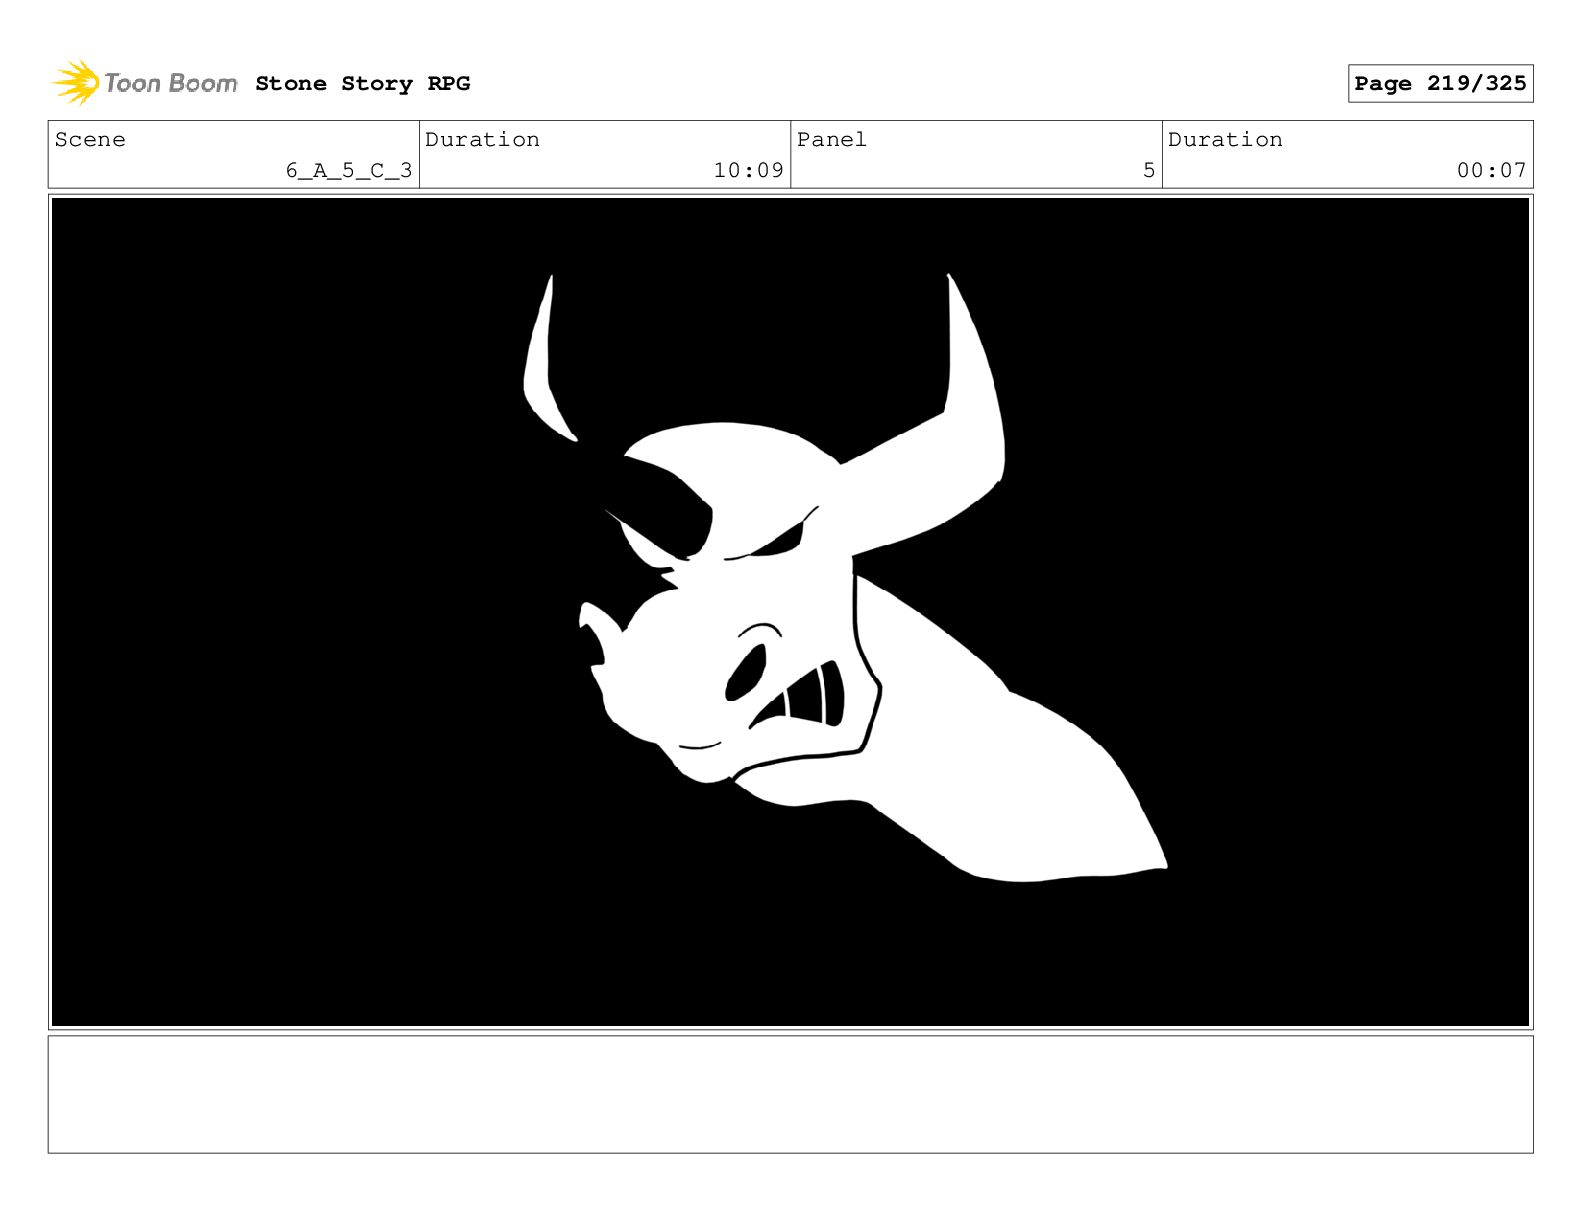Viewport: 1582px width, 1225px height.
Task: Click panel duration value '00:07'
Action: click(x=1491, y=171)
